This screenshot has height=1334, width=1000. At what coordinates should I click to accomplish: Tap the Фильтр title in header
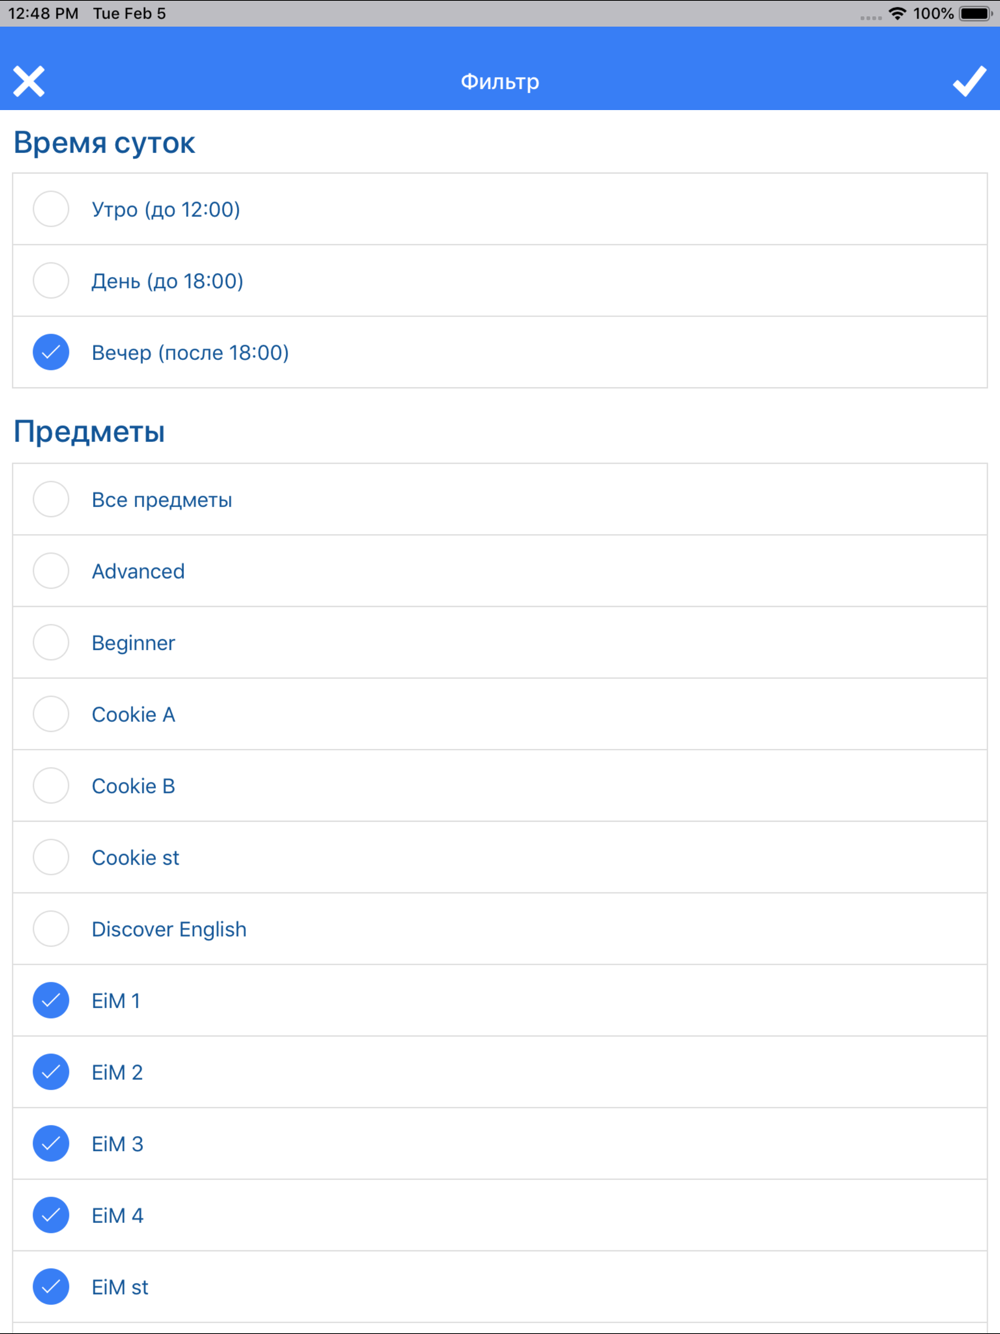pos(500,82)
